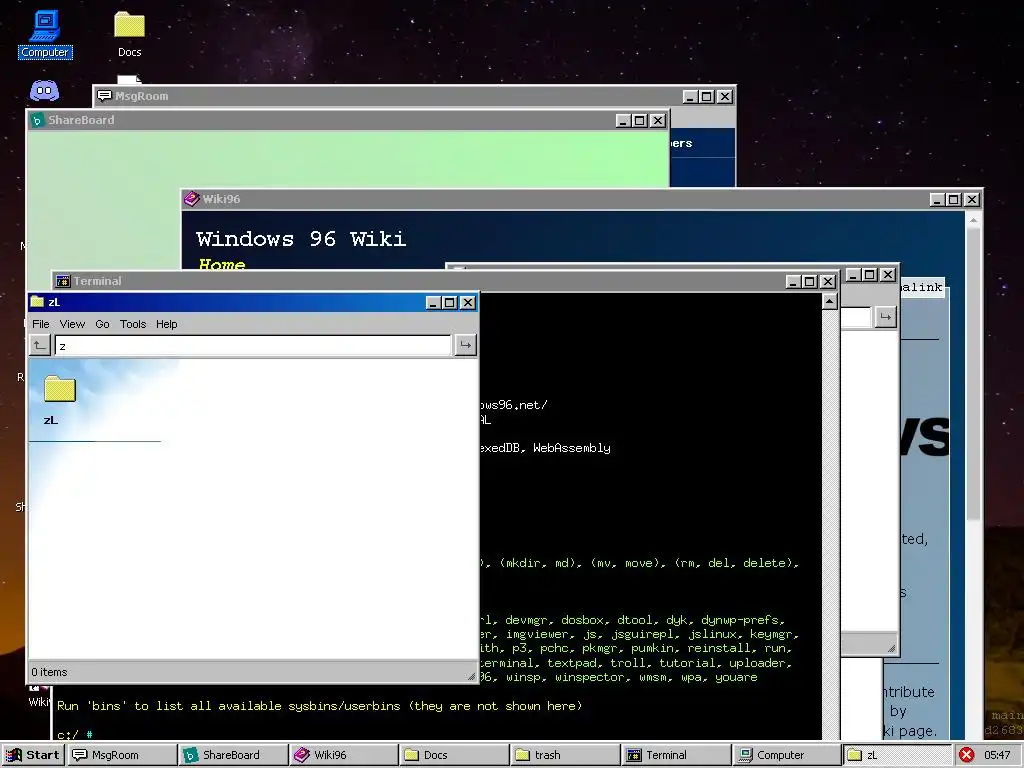This screenshot has height=768, width=1024.
Task: Click the Wiki96 book icon in title bar
Action: click(x=191, y=199)
